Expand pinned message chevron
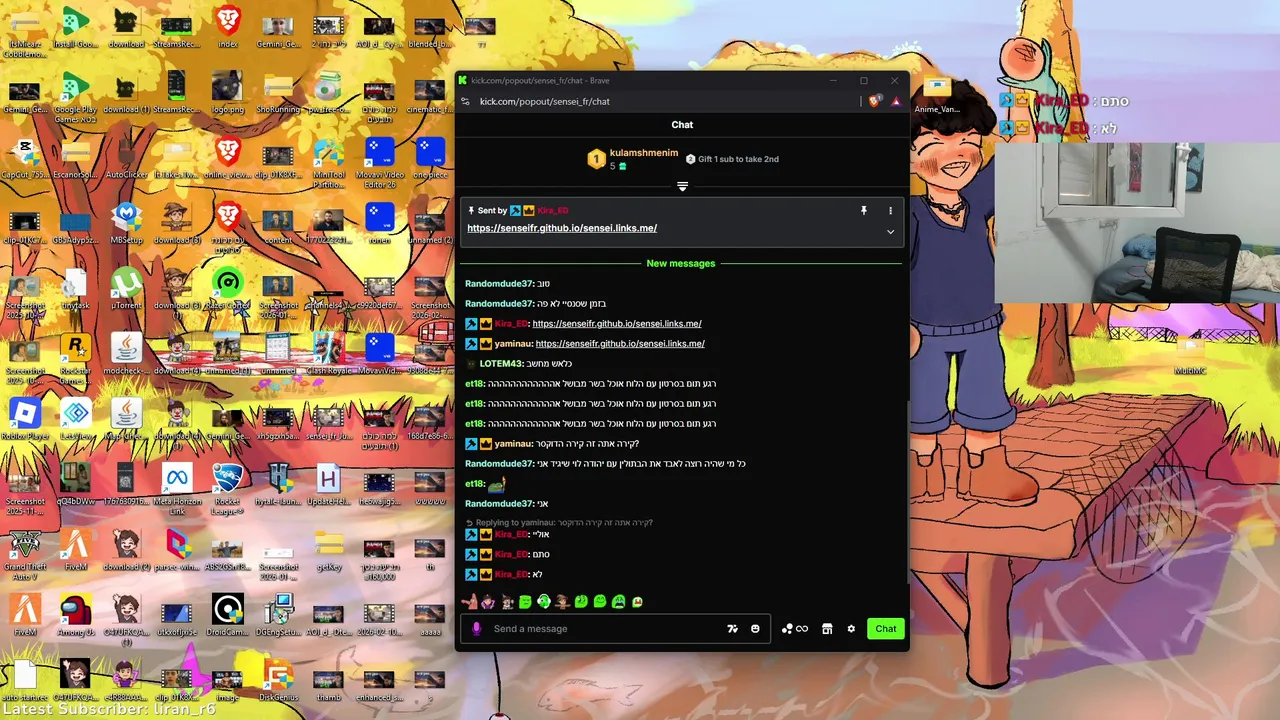 click(x=890, y=232)
